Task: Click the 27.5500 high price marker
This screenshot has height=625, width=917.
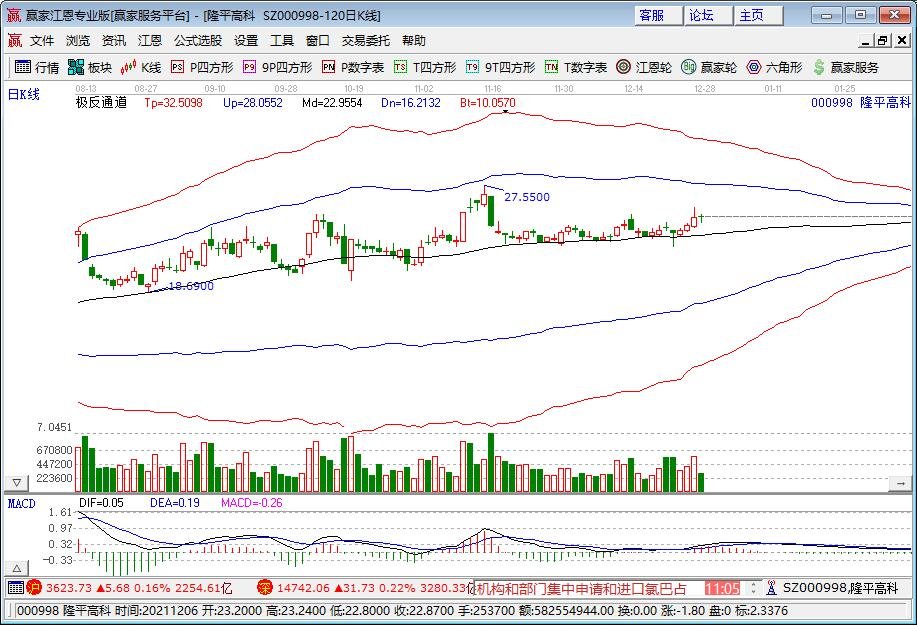Action: [527, 197]
